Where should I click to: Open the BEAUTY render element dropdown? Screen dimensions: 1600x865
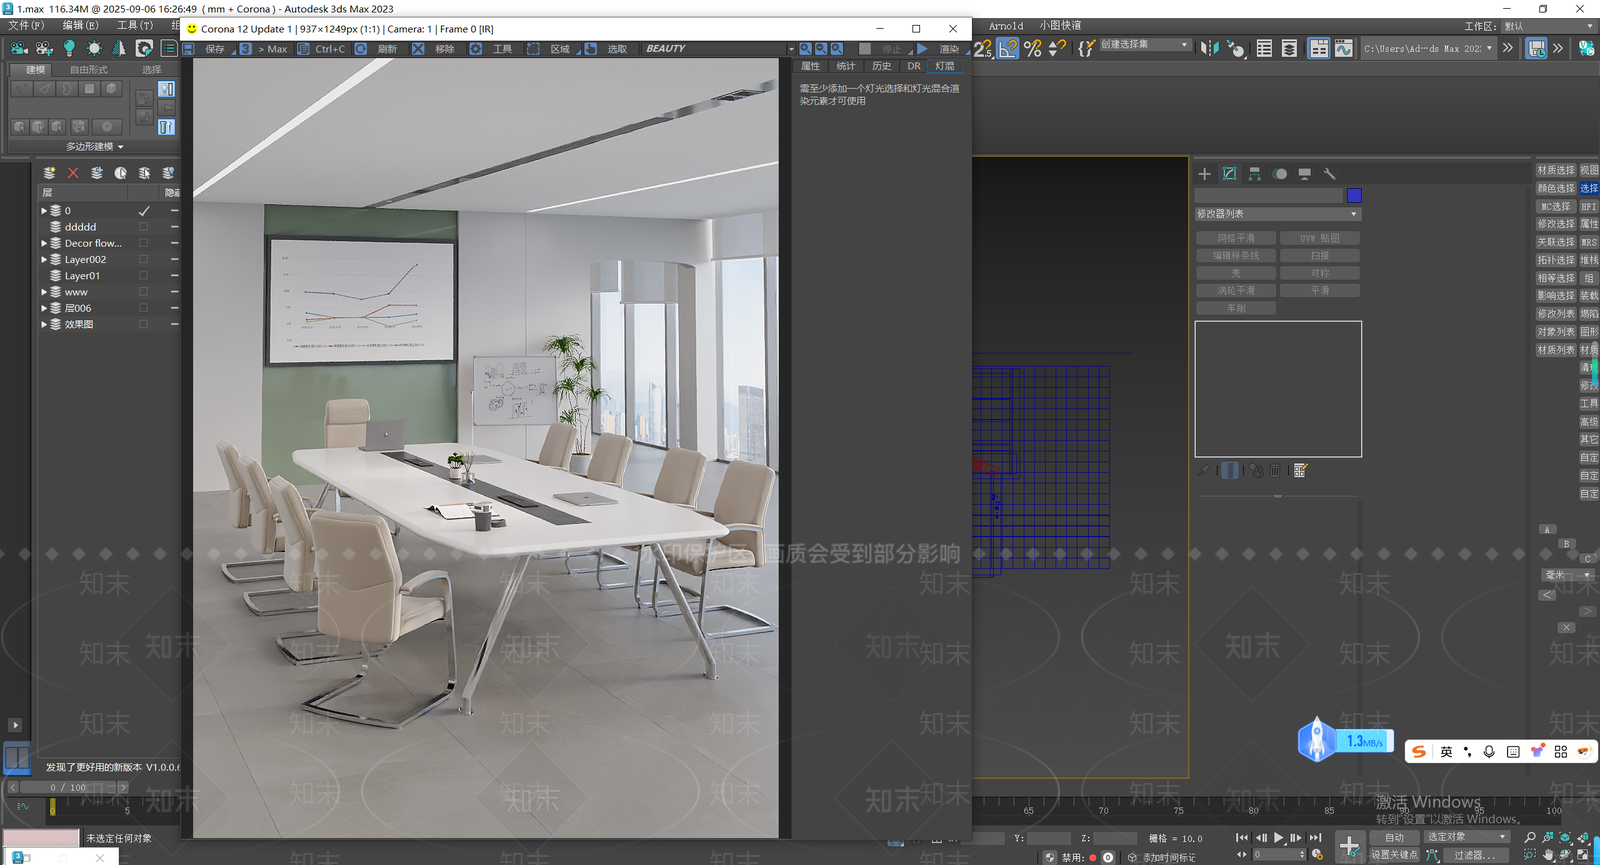pyautogui.click(x=718, y=48)
